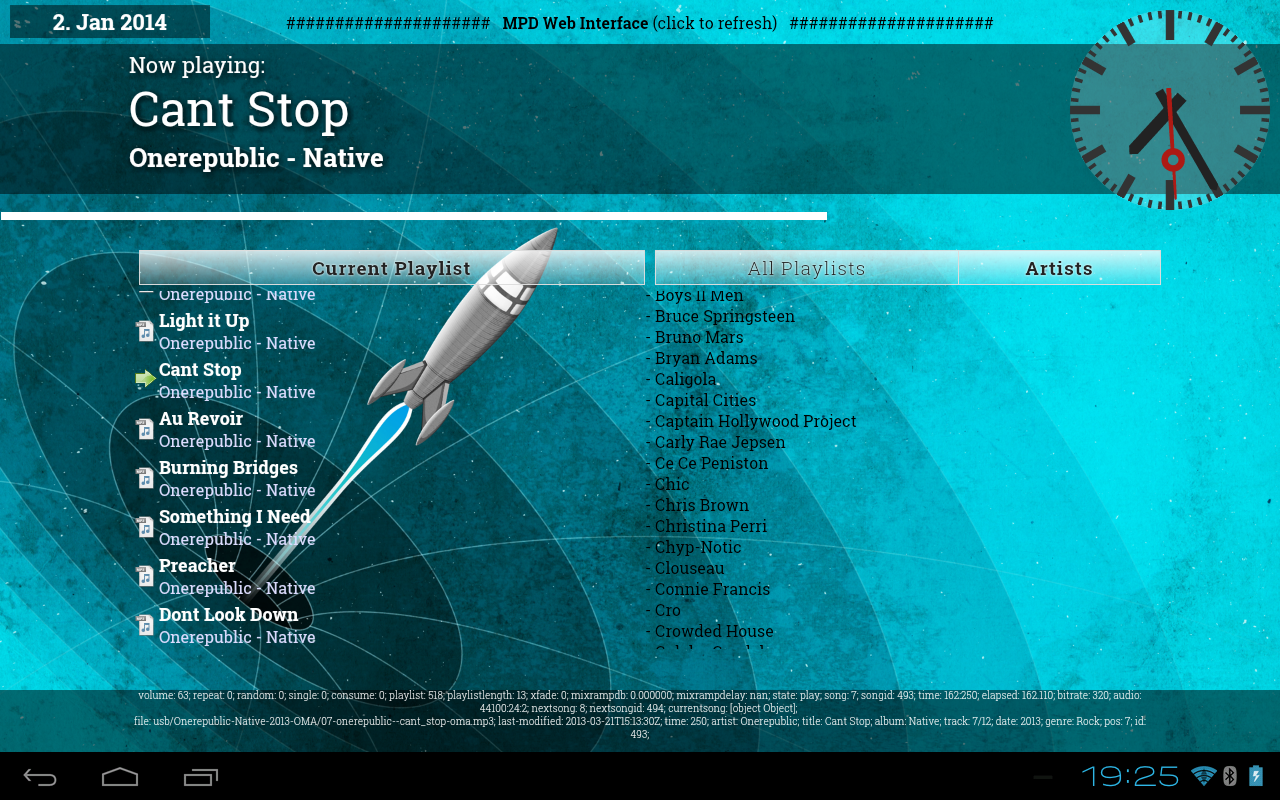Viewport: 1280px width, 800px height.
Task: Click the music file icon beside Au Revoir
Action: (x=146, y=429)
